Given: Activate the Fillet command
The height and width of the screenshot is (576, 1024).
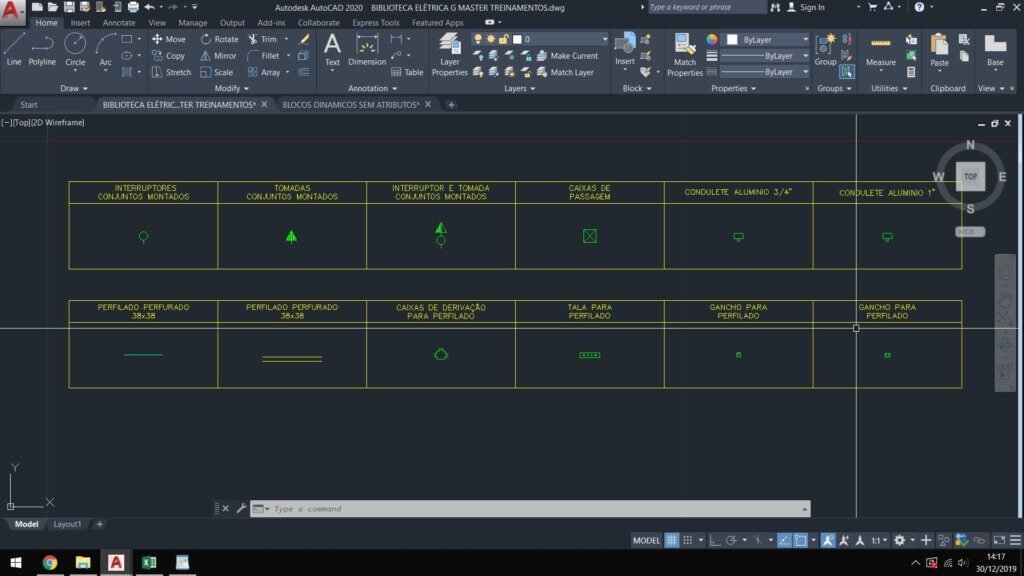Looking at the screenshot, I should click(x=263, y=56).
